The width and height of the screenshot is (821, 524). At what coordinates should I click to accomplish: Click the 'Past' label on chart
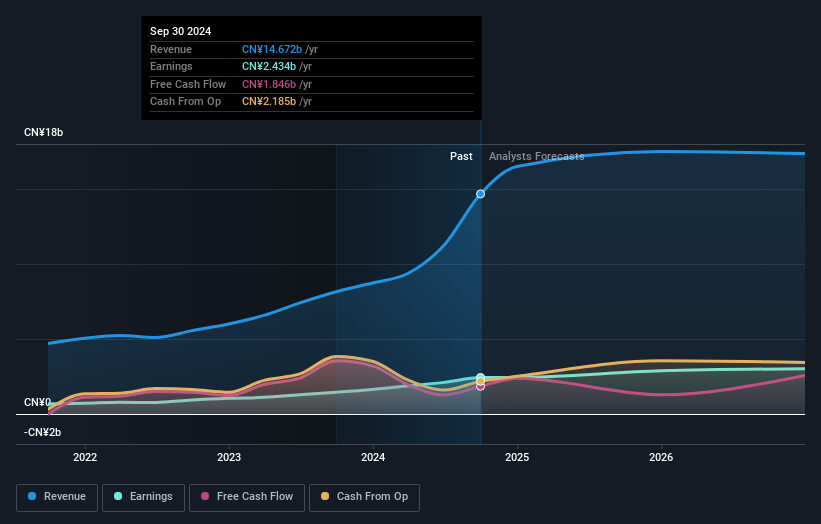(461, 156)
